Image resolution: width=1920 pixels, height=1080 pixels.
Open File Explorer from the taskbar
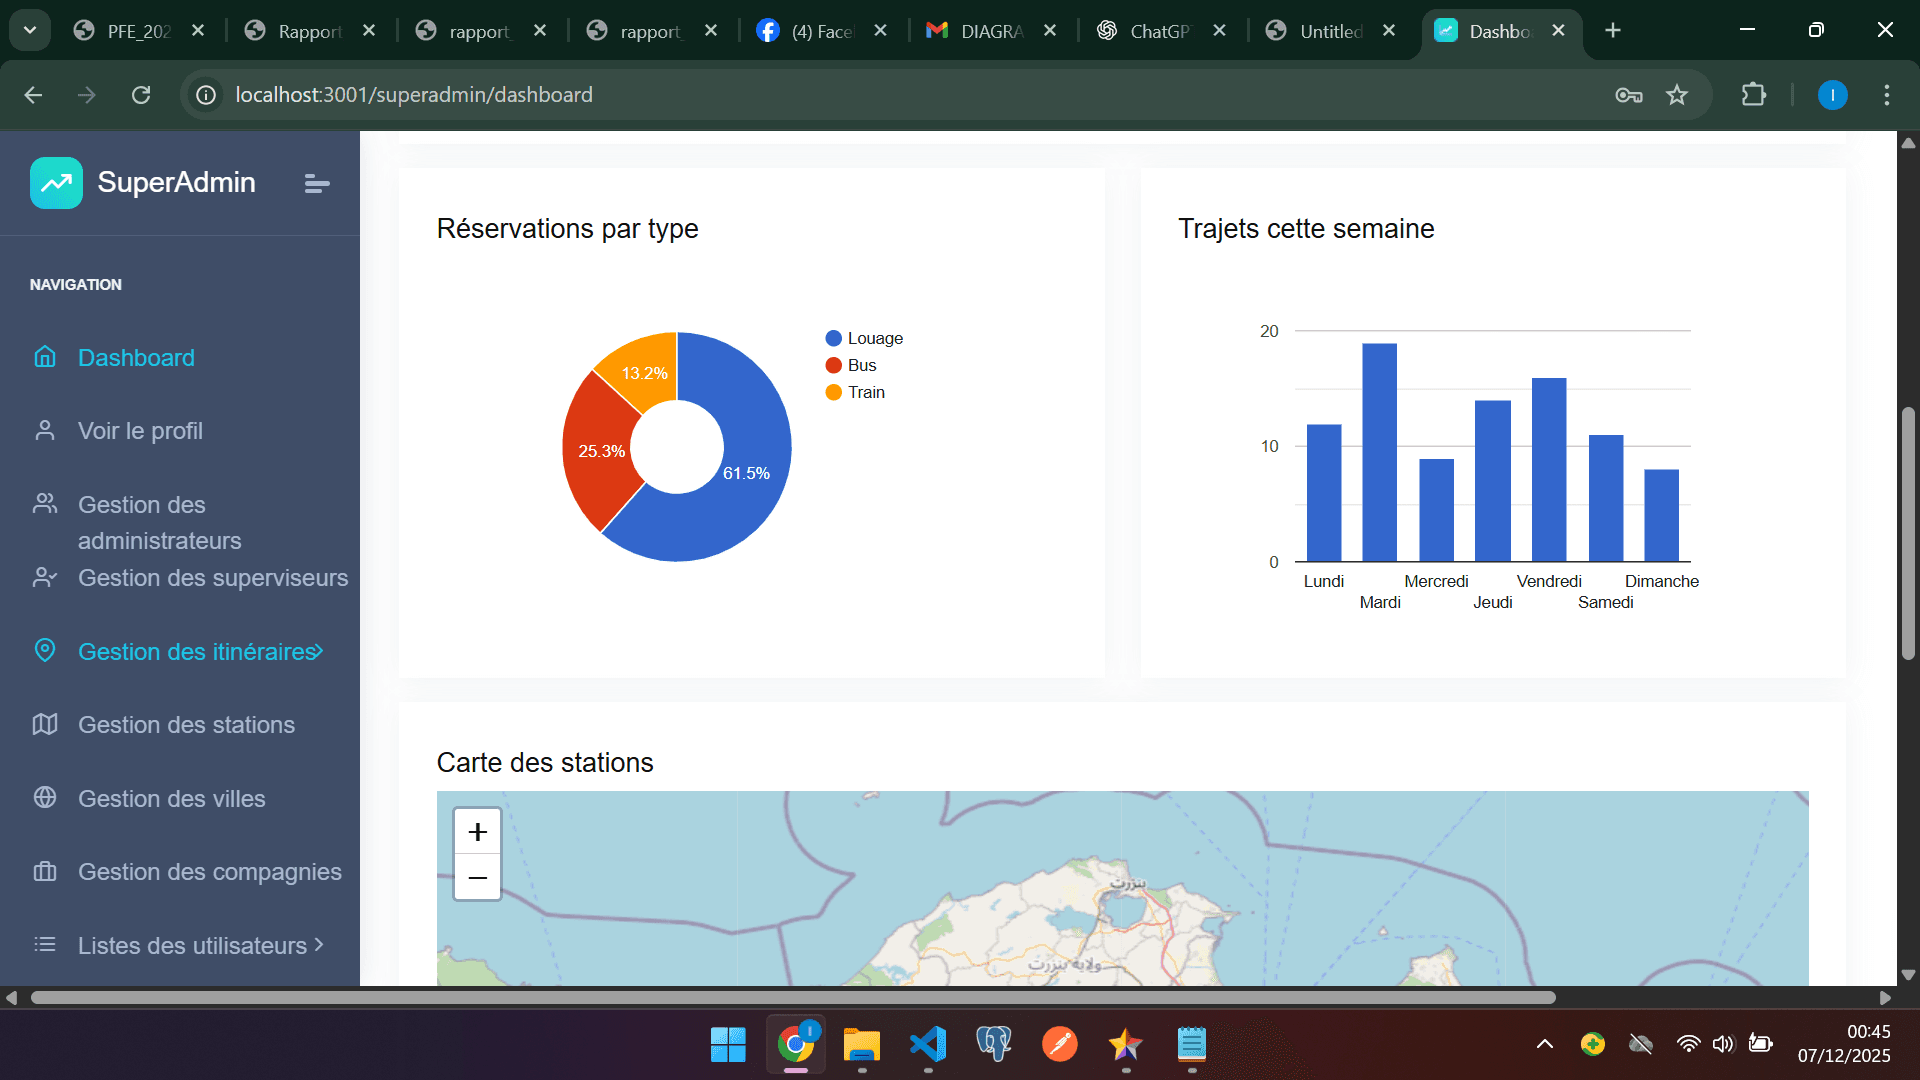tap(861, 1045)
